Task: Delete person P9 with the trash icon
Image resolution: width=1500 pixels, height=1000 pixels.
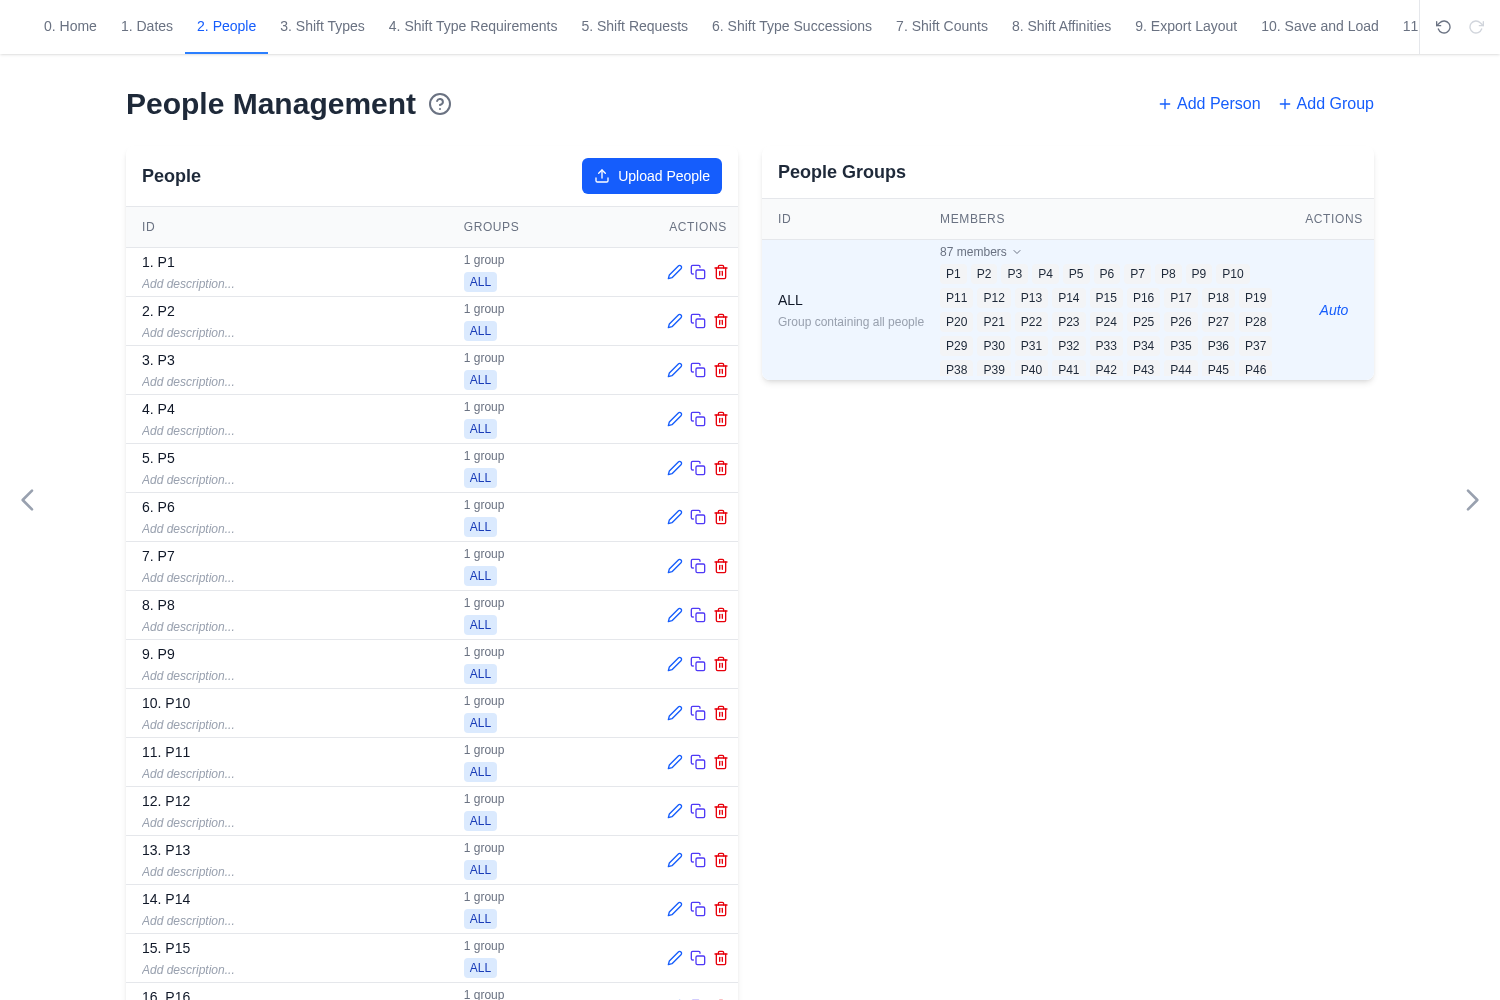Action: 721,664
